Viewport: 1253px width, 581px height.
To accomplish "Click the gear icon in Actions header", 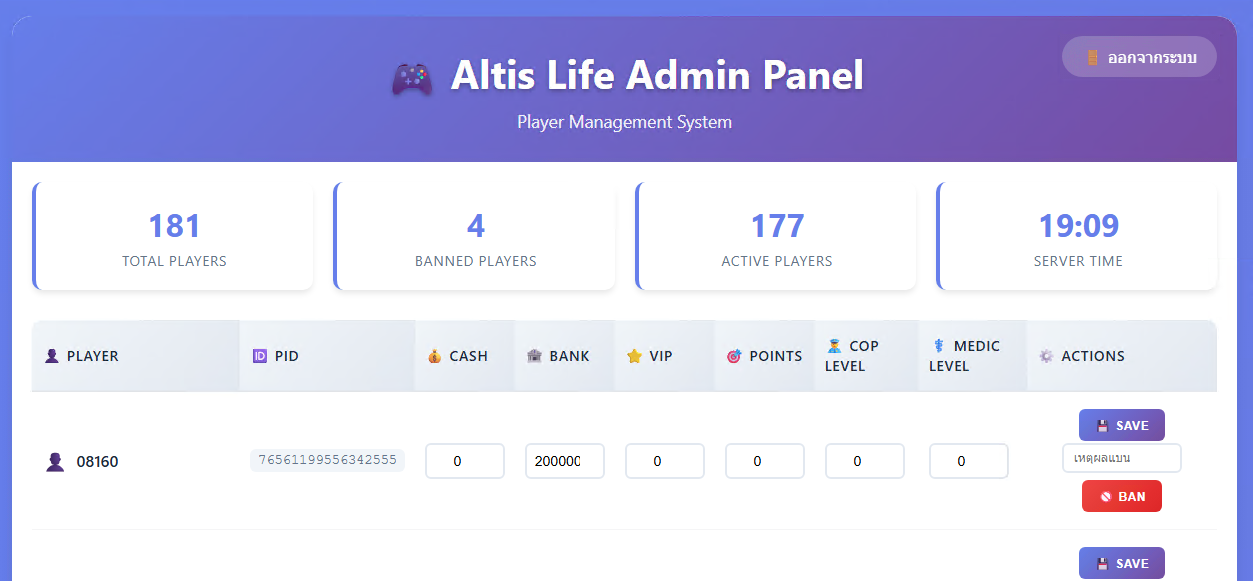I will click(x=1046, y=356).
